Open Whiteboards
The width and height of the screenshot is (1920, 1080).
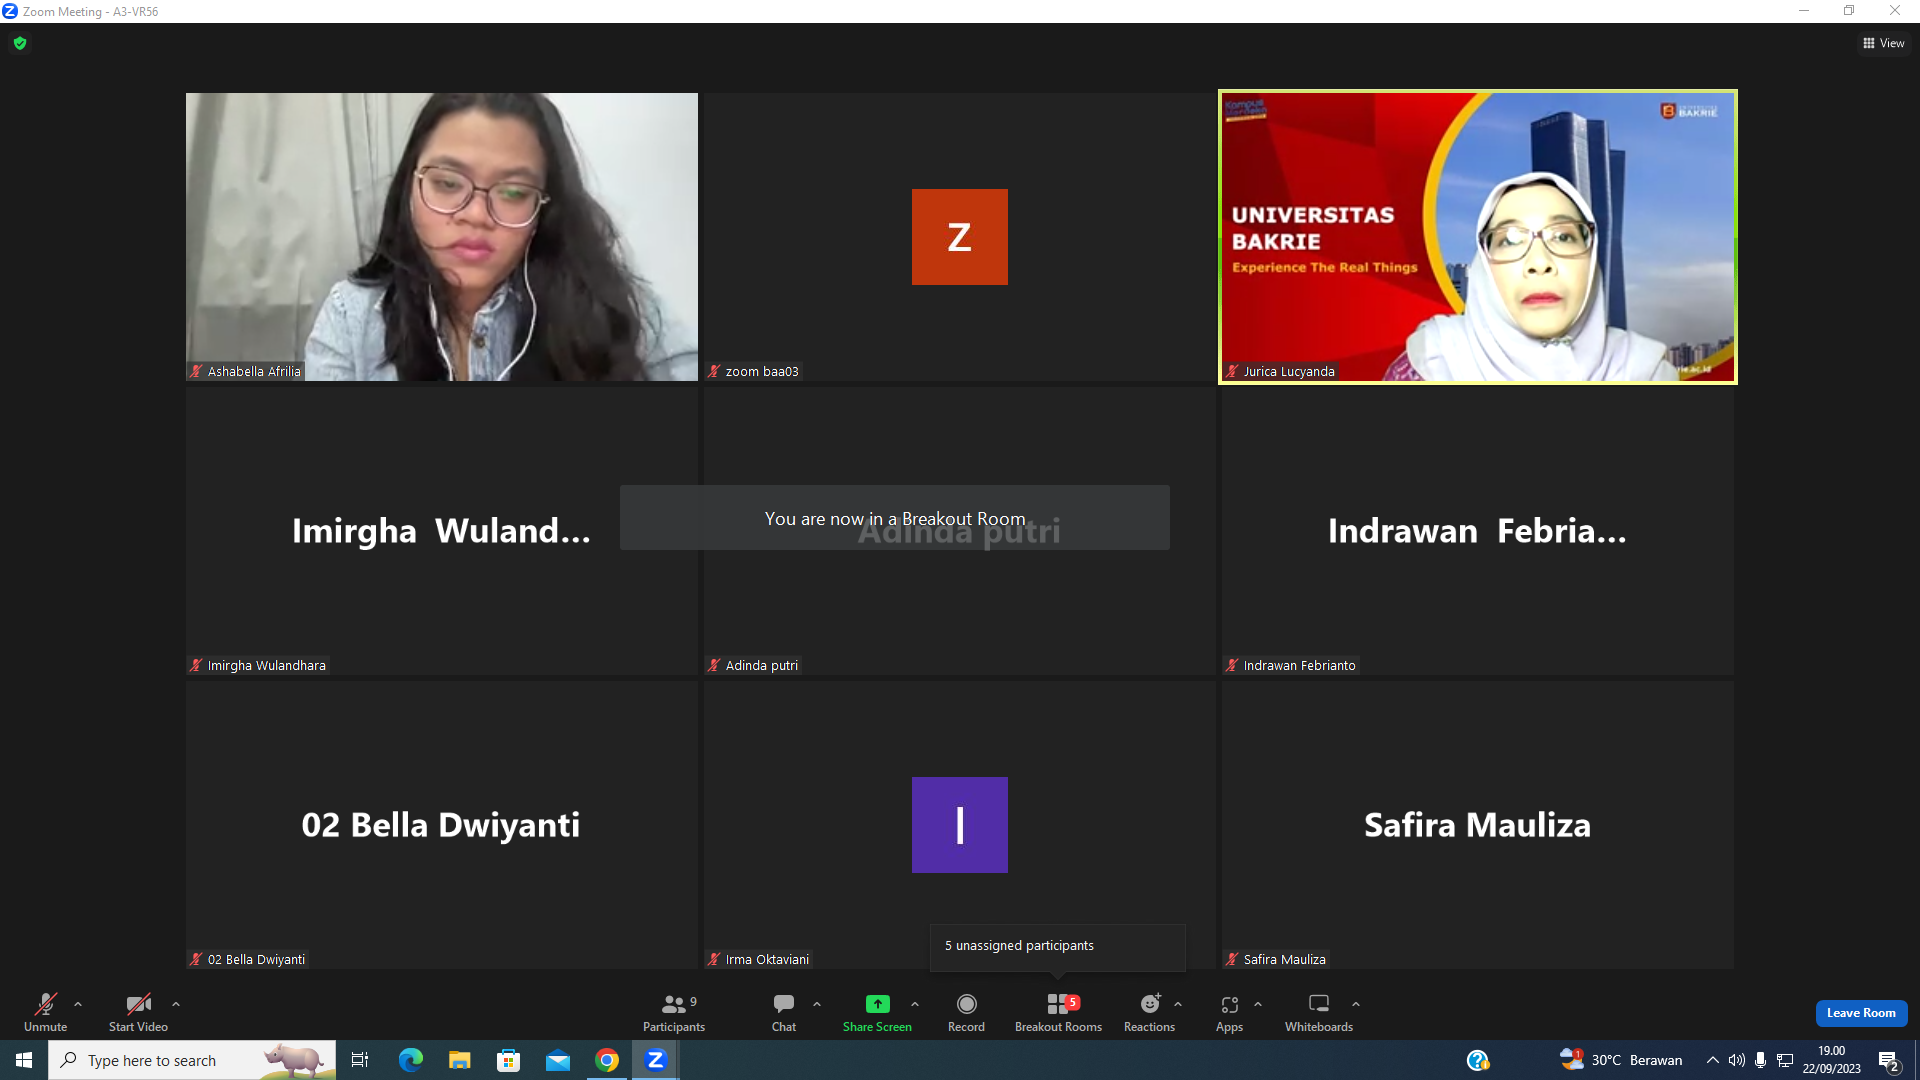click(x=1319, y=1011)
